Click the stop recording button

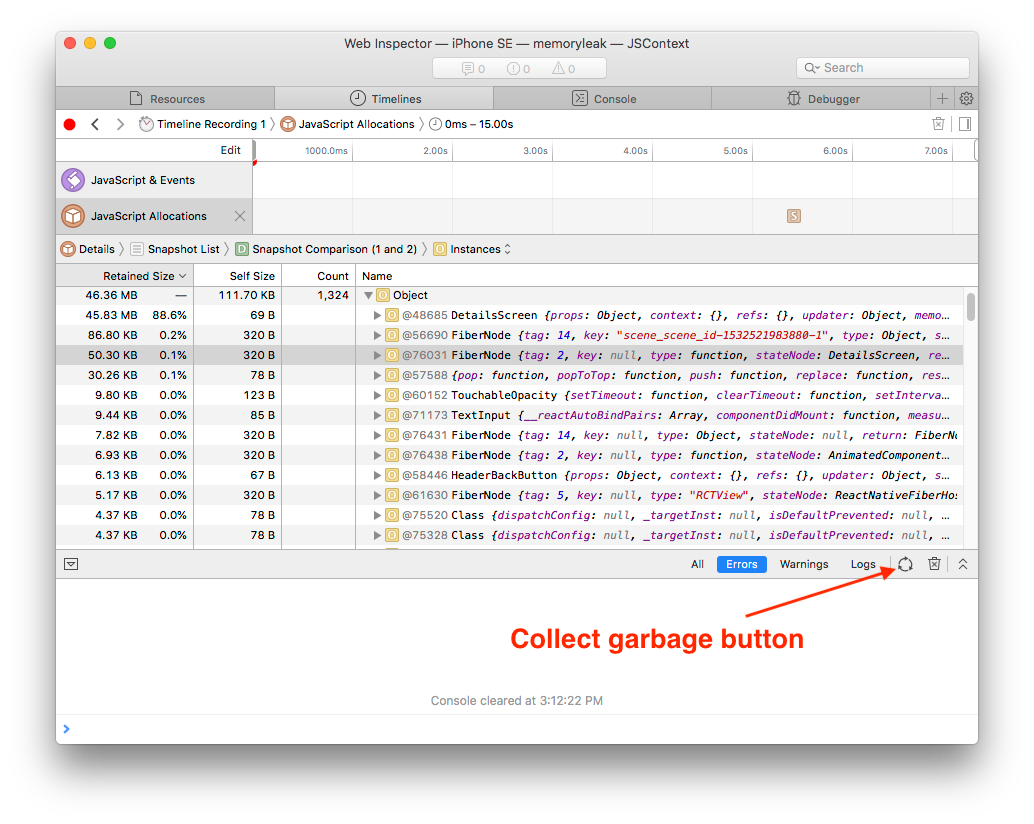pos(68,123)
